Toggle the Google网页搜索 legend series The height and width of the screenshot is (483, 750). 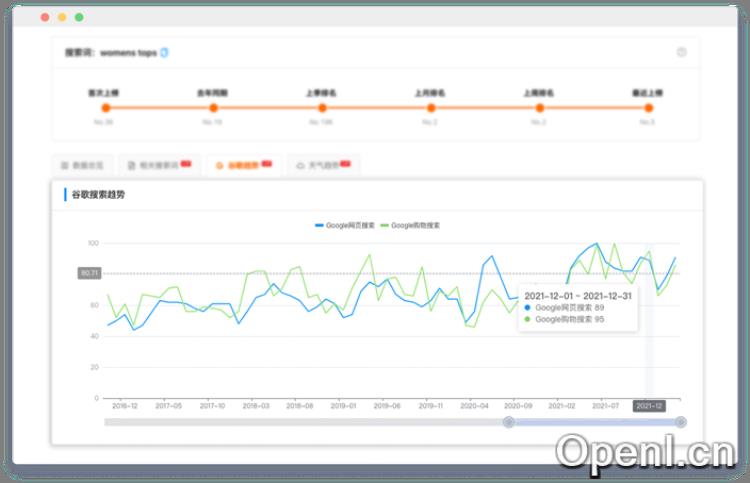tap(345, 226)
